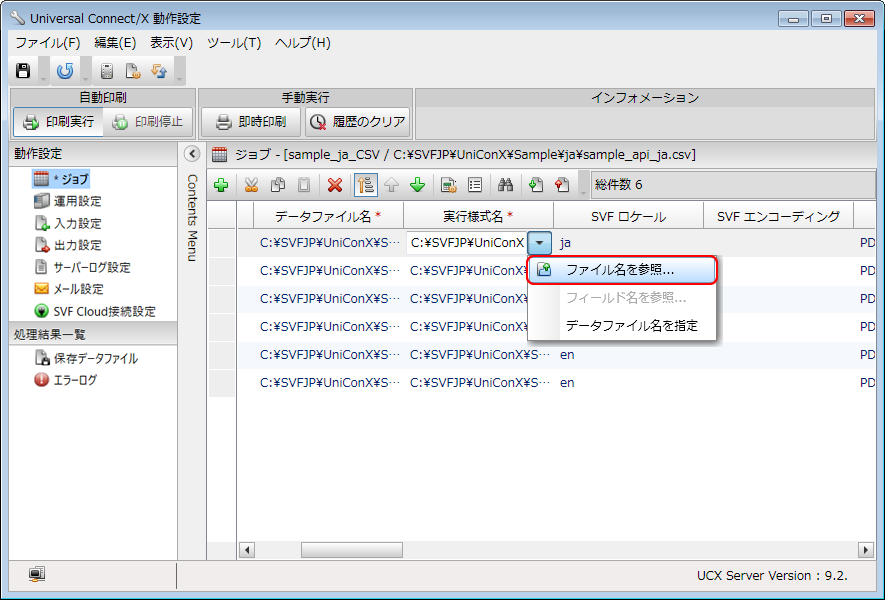Open 保存データファイル under 処理結果一覧
The height and width of the screenshot is (600, 885).
[x=86, y=358]
